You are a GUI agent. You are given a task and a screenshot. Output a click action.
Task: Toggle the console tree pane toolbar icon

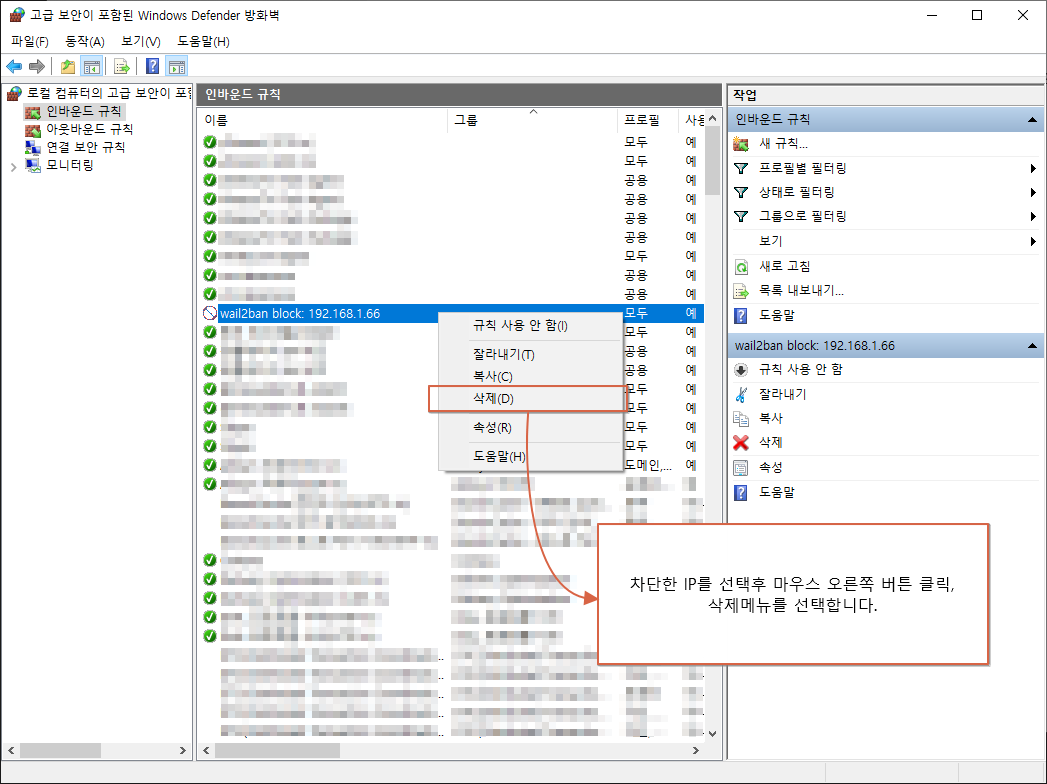tap(91, 67)
